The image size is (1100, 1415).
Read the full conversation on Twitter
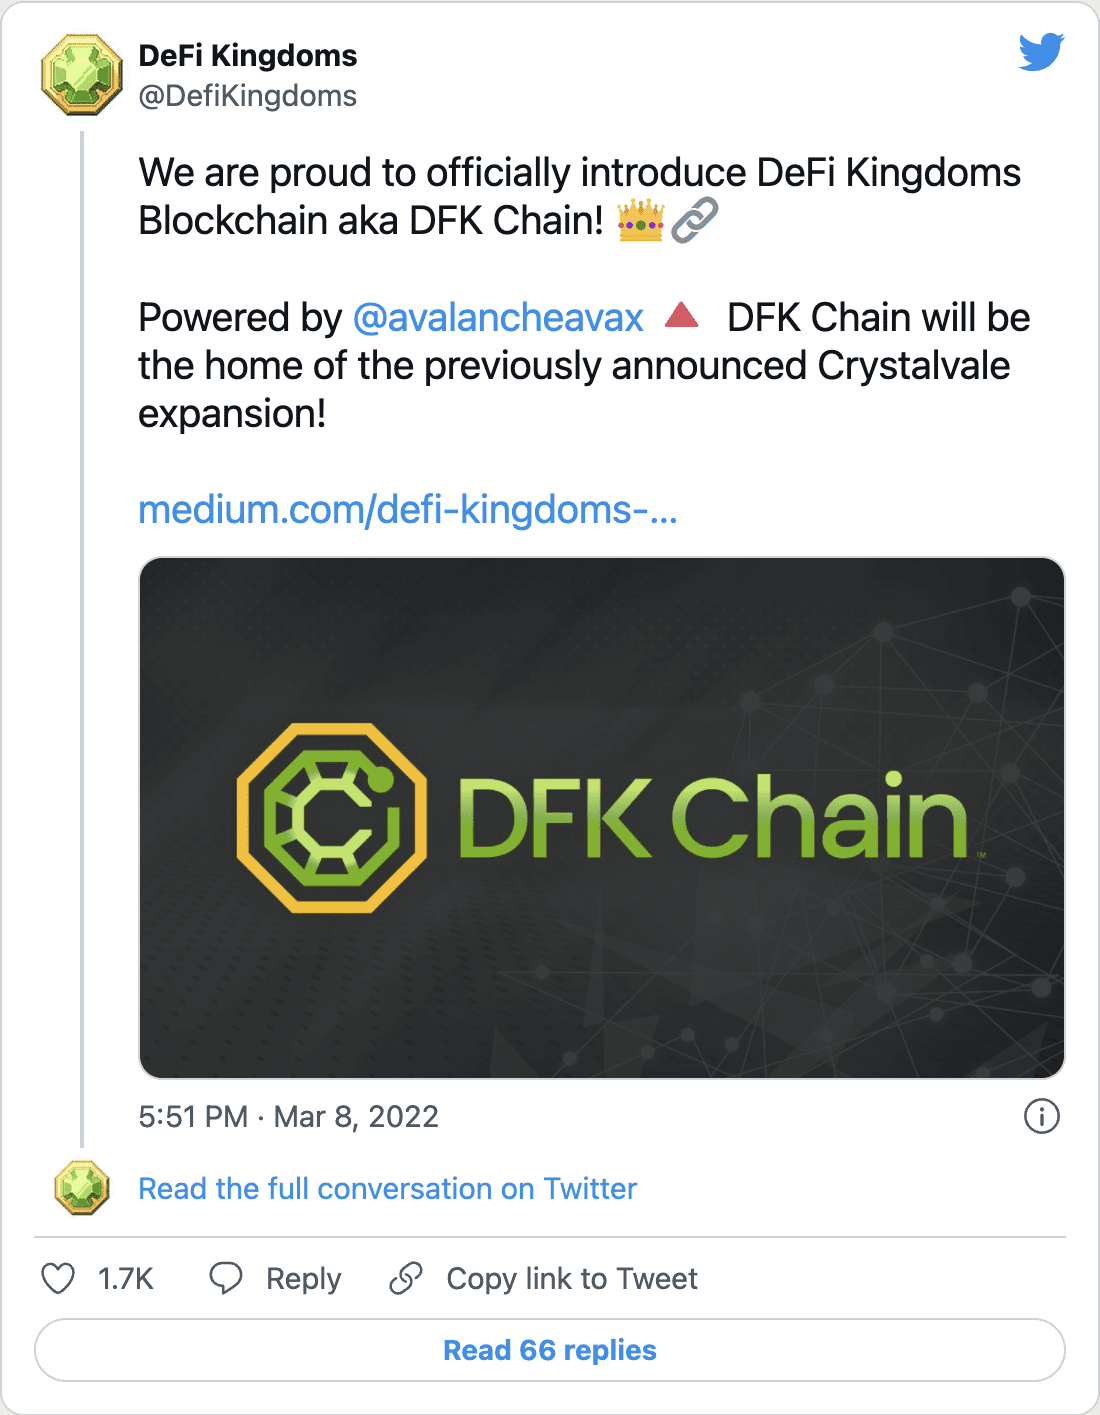point(387,1188)
